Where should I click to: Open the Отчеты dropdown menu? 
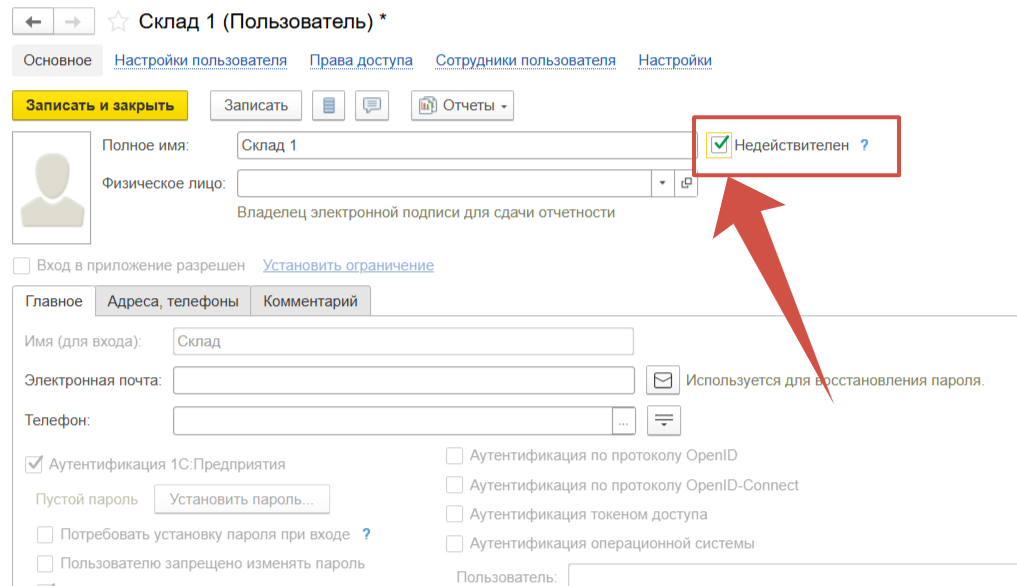(462, 105)
